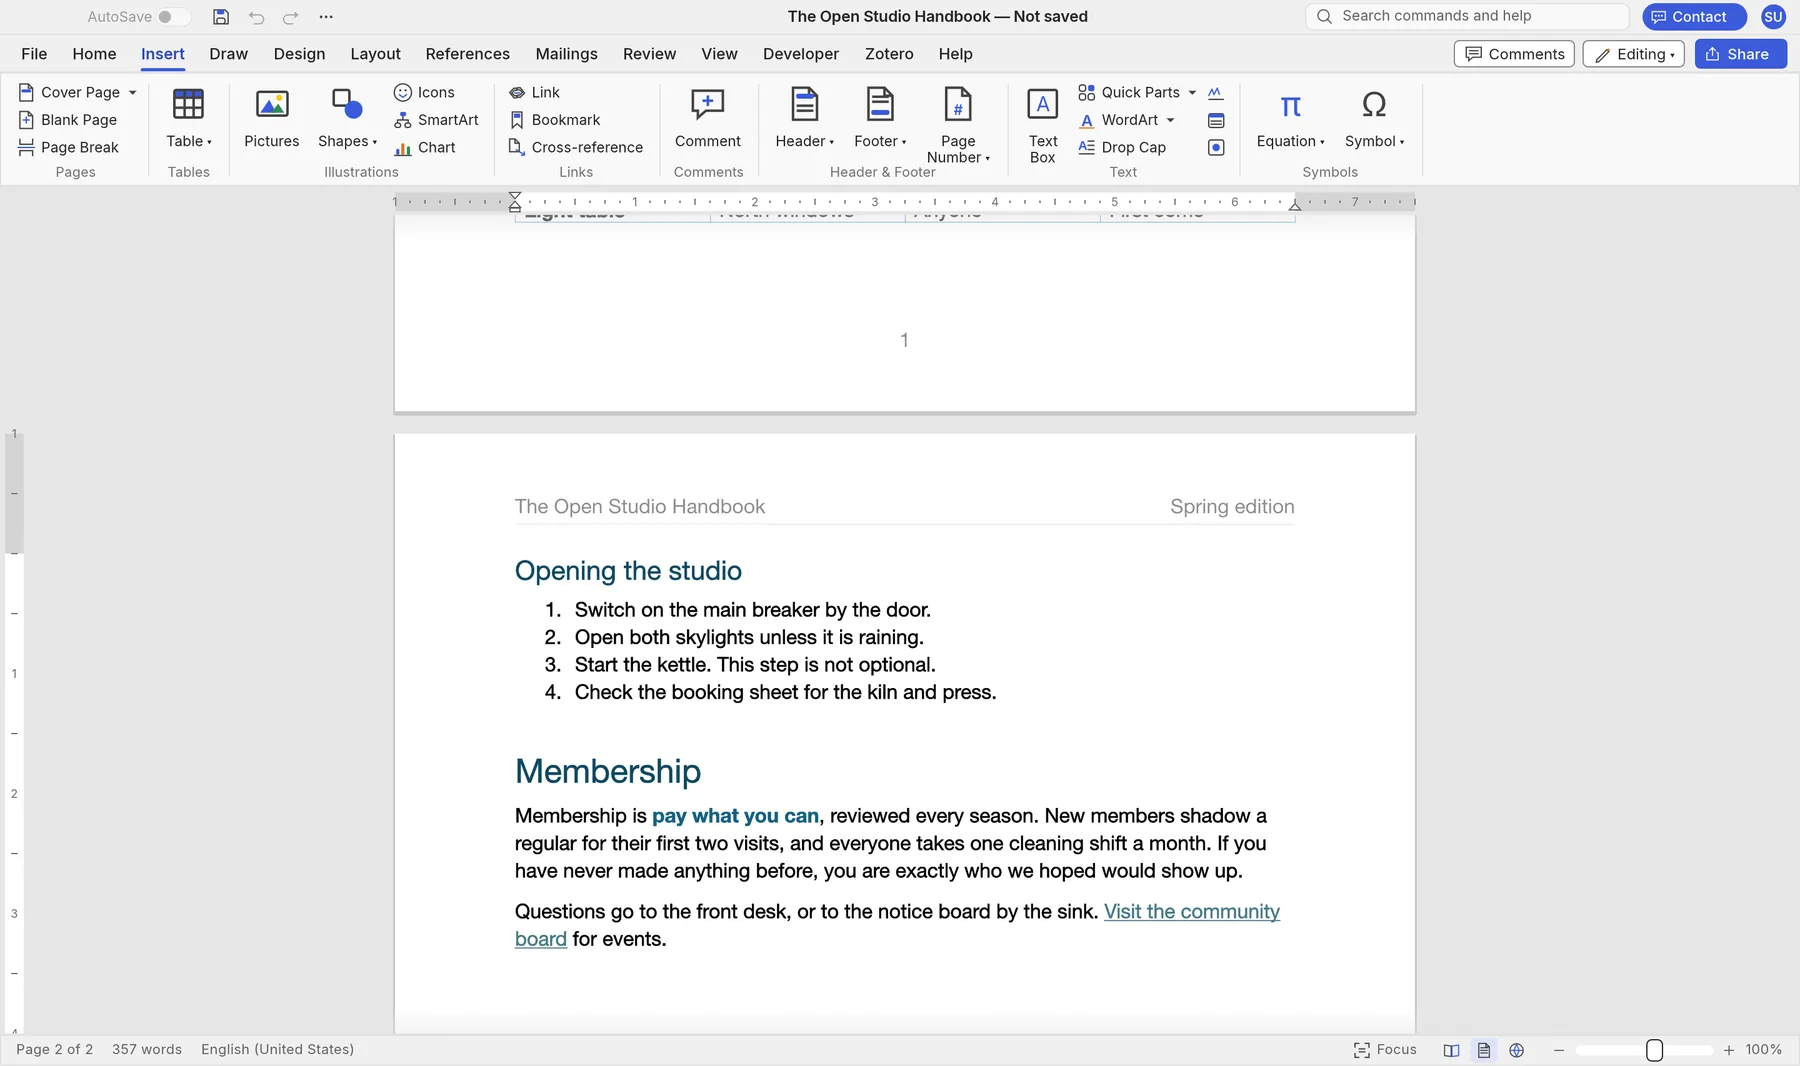The width and height of the screenshot is (1800, 1066).
Task: Insert a SmartArt graphic
Action: (436, 120)
